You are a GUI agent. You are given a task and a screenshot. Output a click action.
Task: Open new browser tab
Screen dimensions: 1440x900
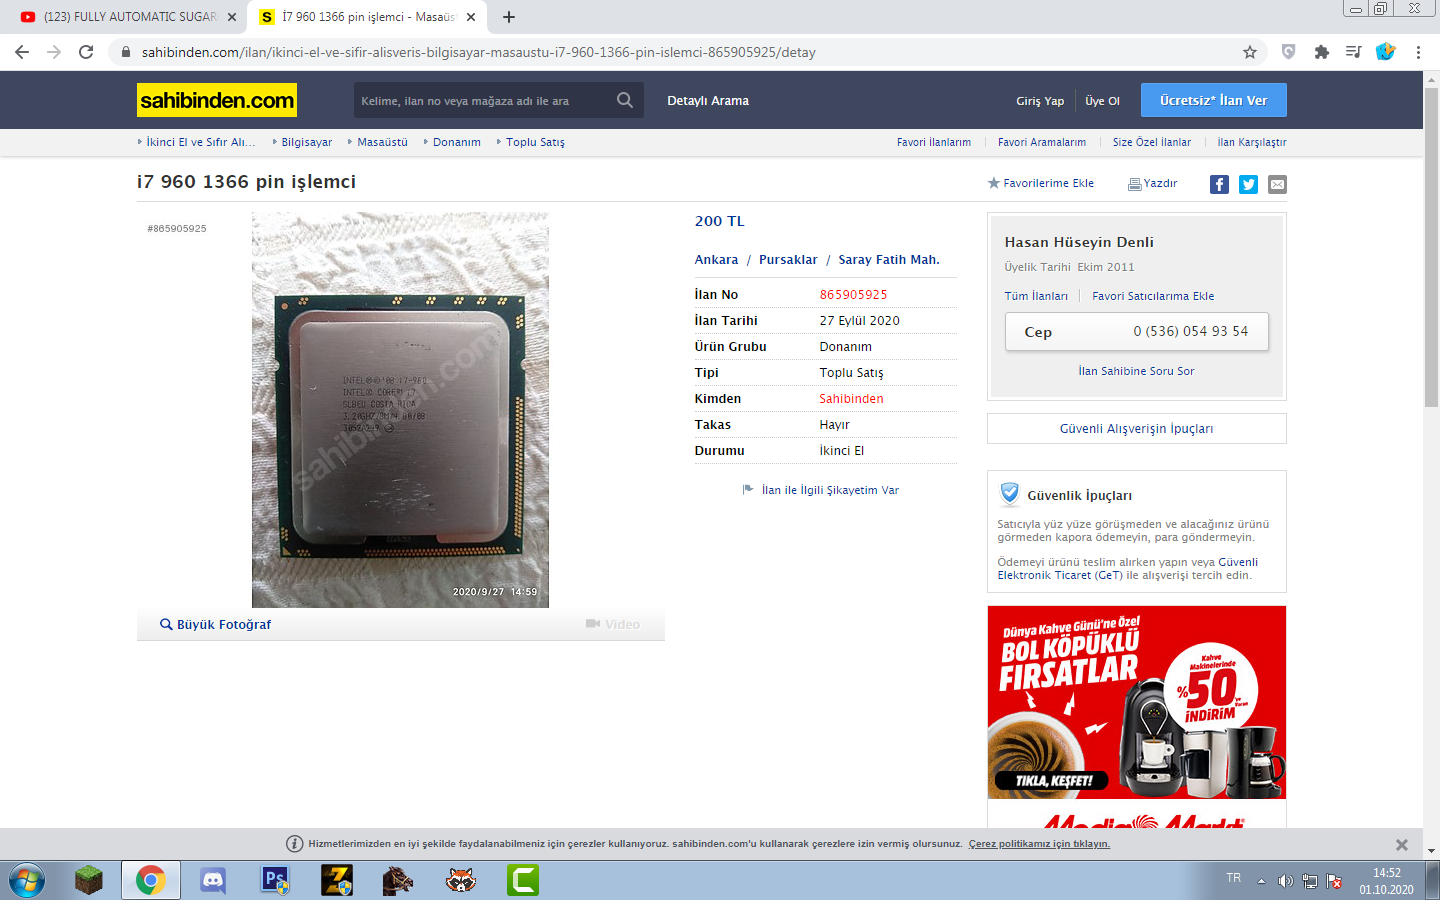pyautogui.click(x=509, y=17)
